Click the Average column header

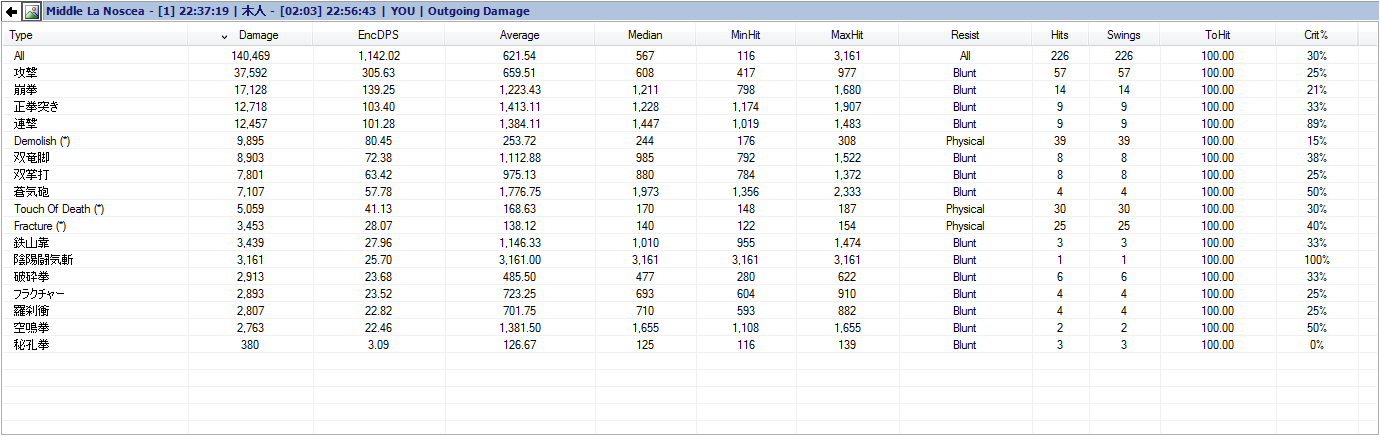tap(519, 35)
